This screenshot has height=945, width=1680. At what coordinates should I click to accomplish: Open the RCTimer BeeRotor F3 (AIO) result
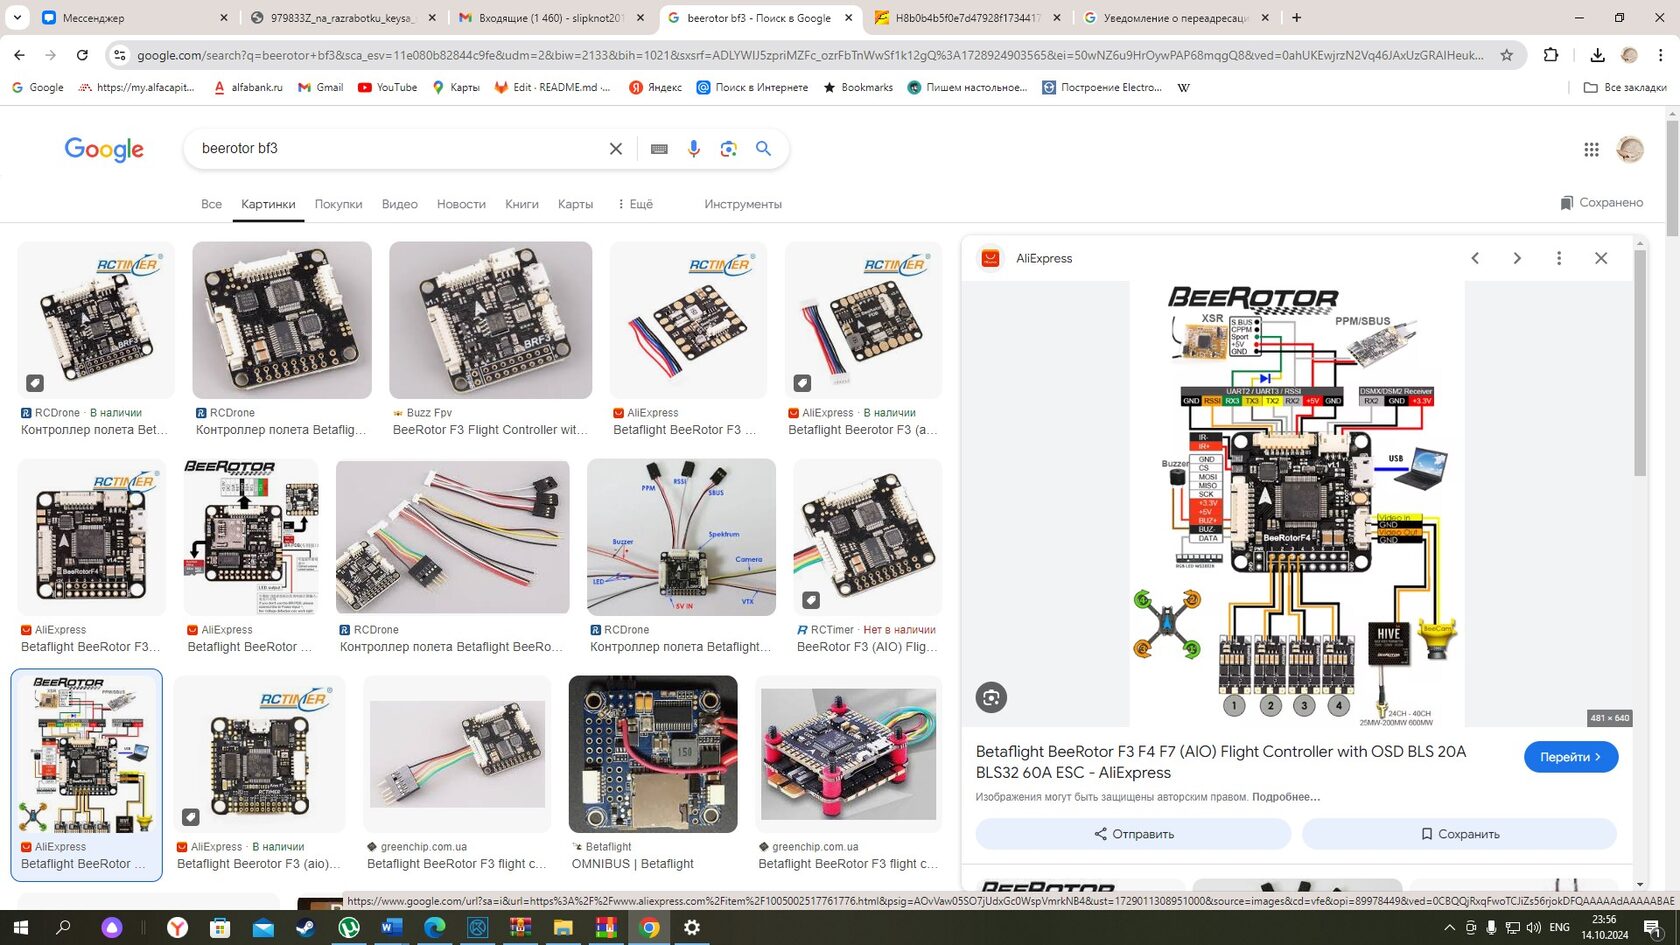[867, 536]
